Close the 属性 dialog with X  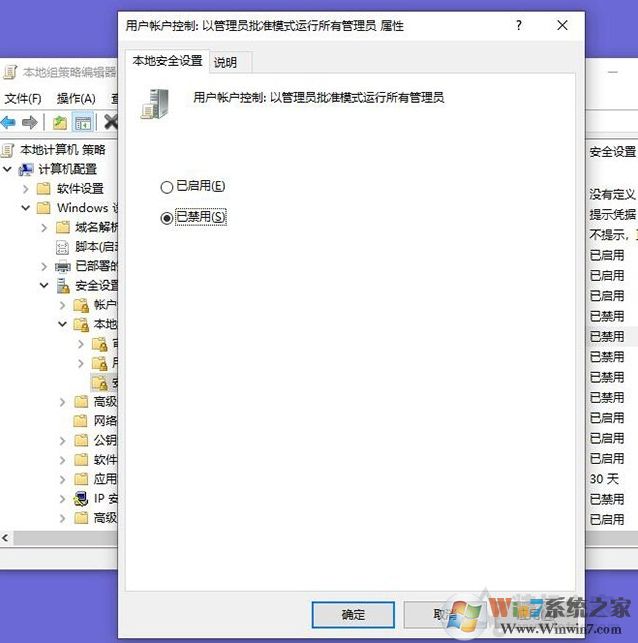(x=562, y=25)
